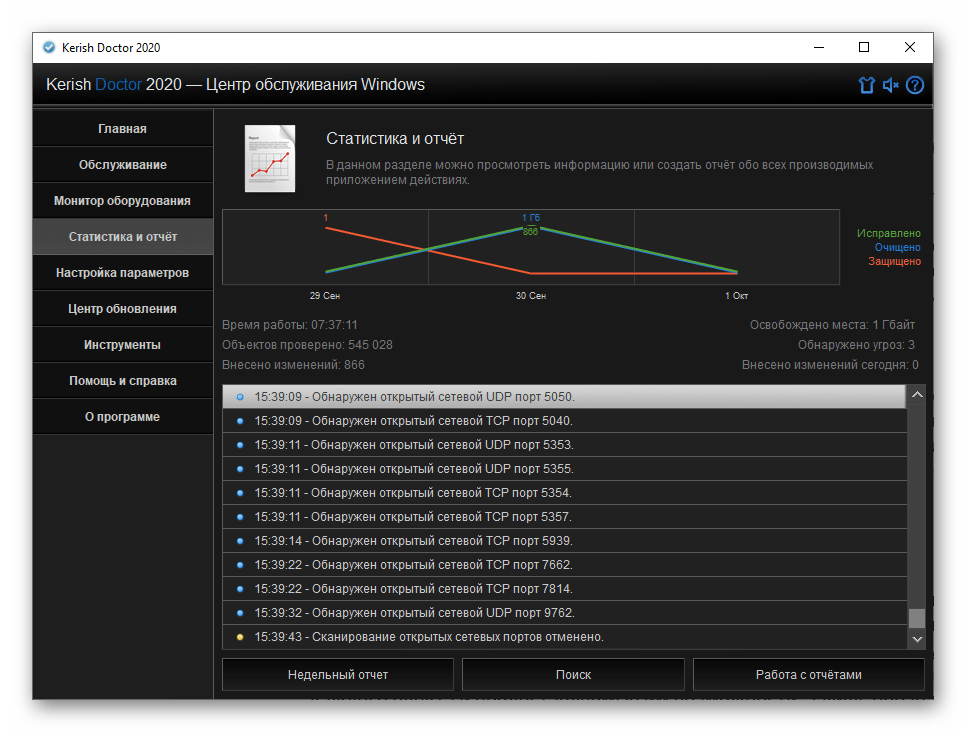Select log entry UDP порт 9762
This screenshot has width=966, height=732.
(564, 613)
